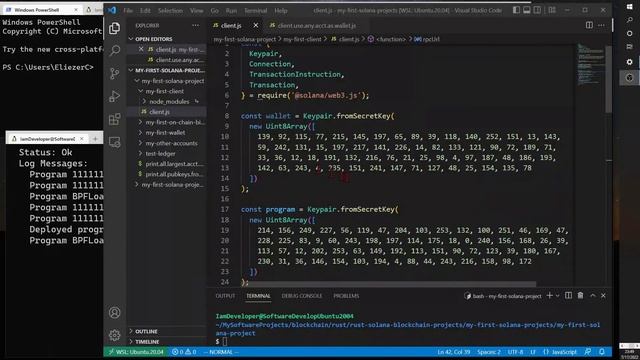
Task: Click Ln 42, Col 39 status item
Action: click(454, 351)
